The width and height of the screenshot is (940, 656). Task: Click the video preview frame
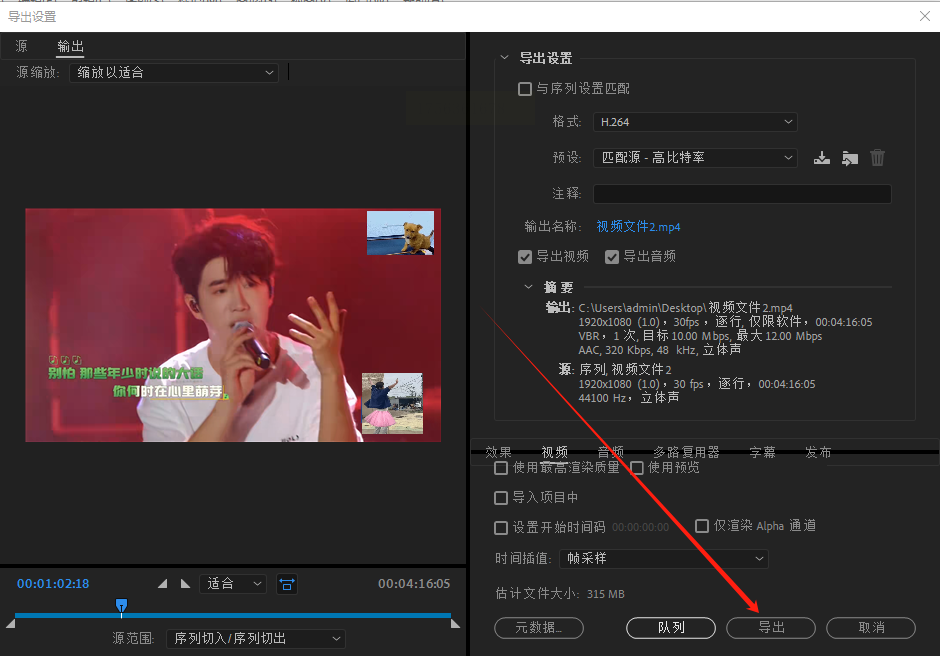[x=233, y=326]
